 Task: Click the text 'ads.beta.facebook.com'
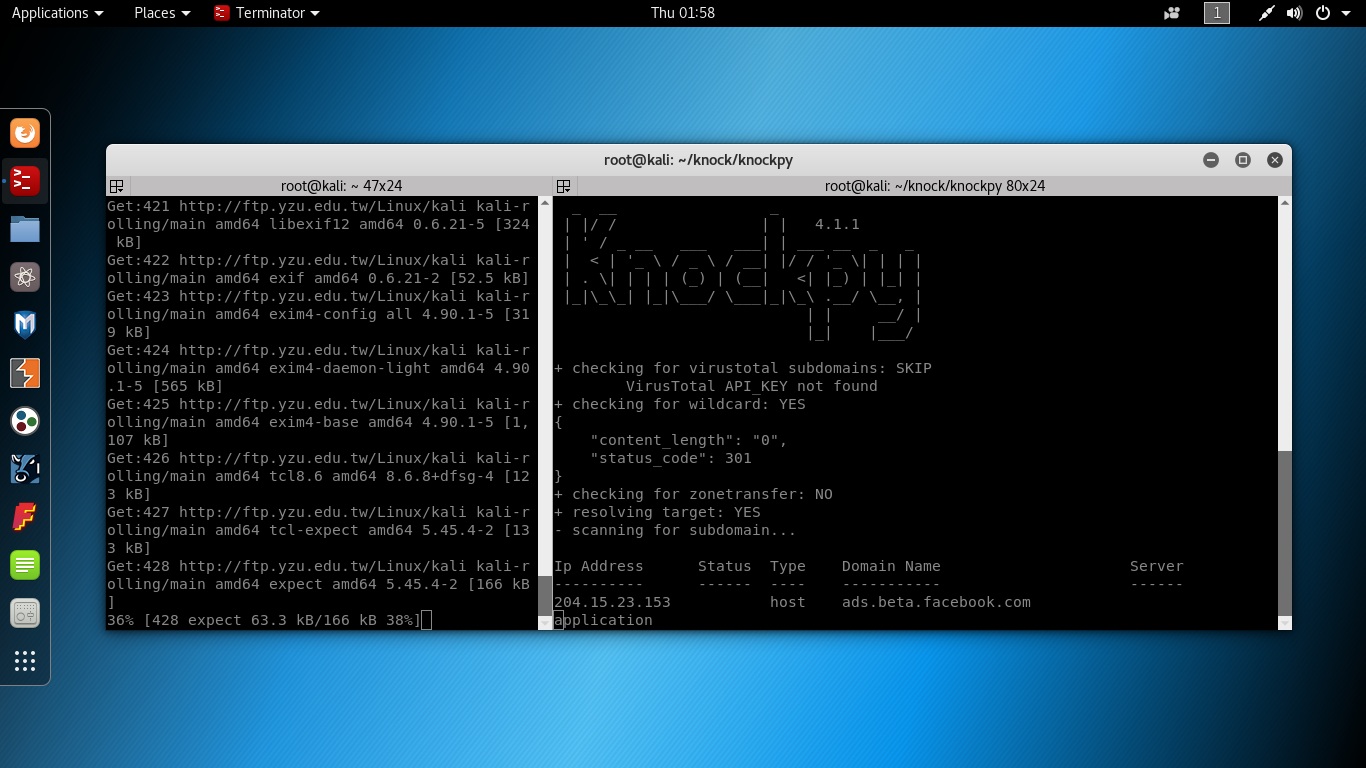tap(936, 602)
